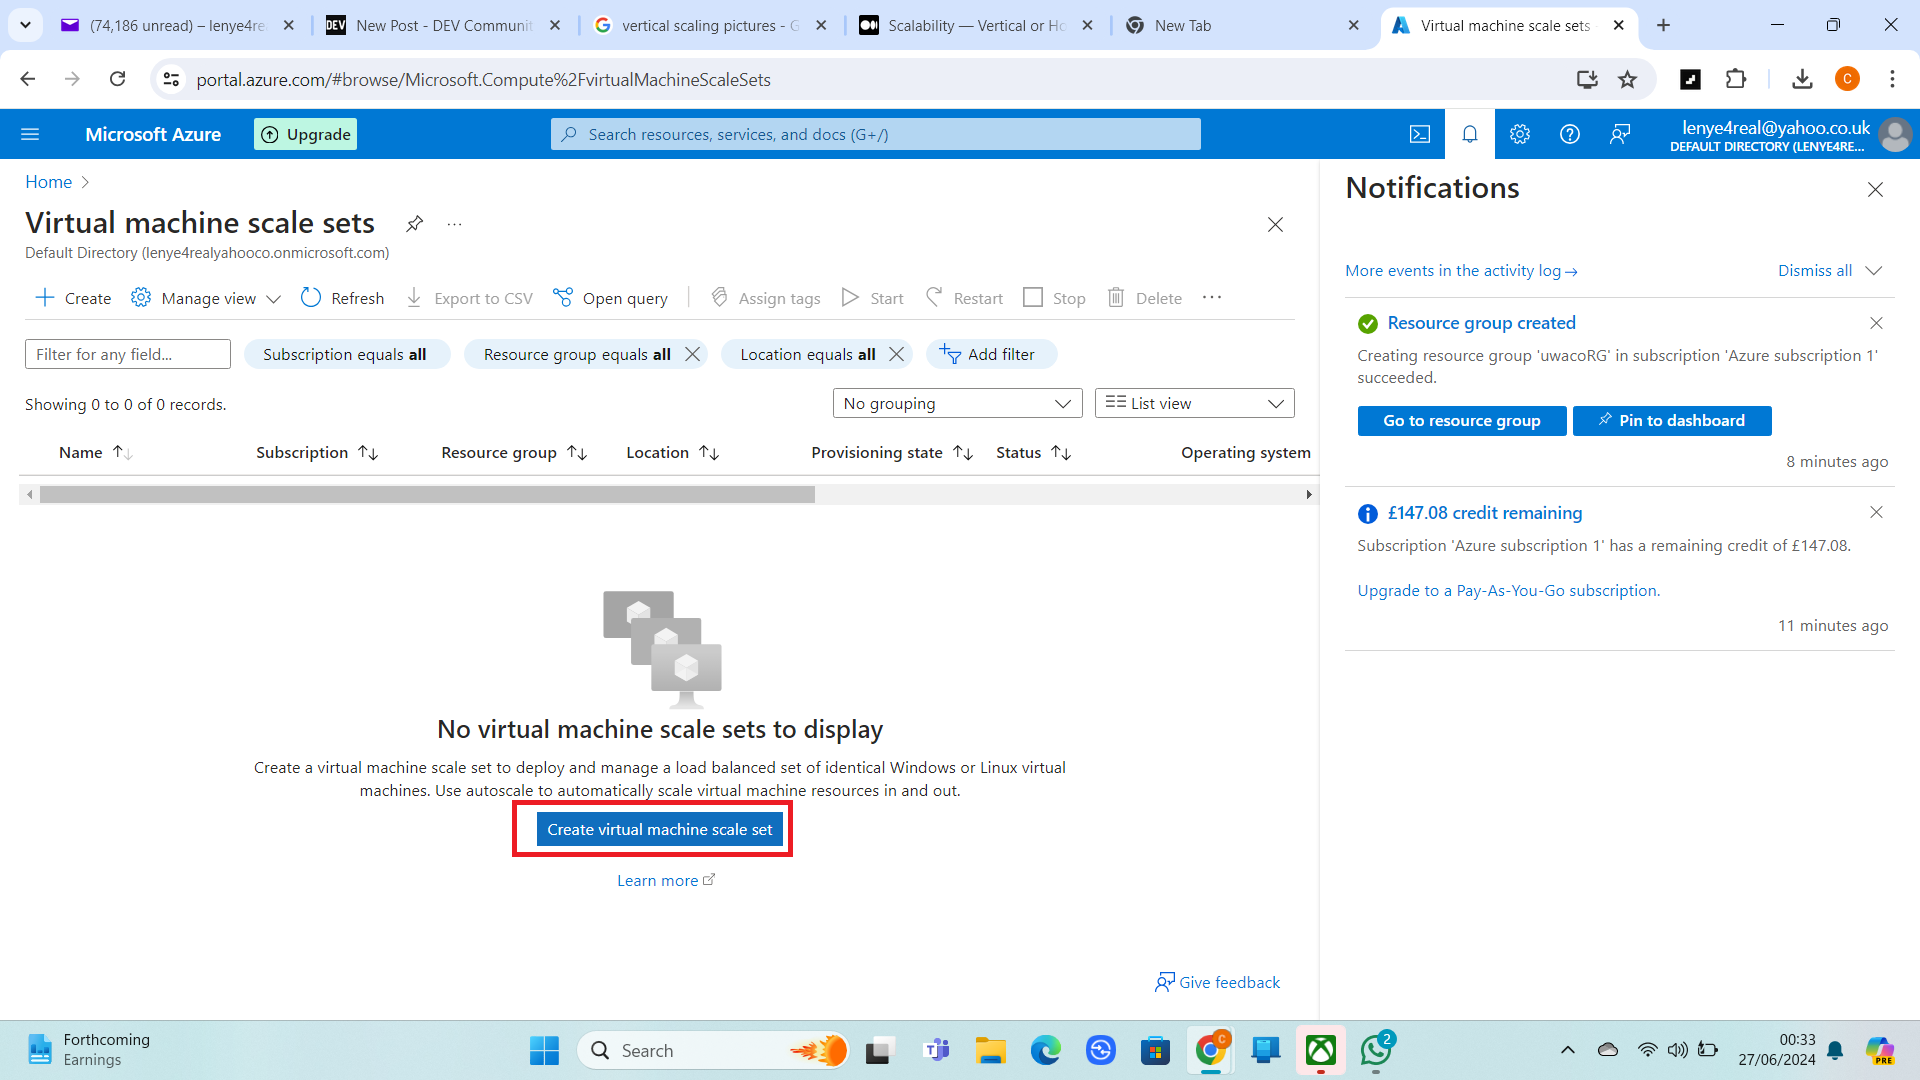Remove the Resource group equals all filter
1920x1080 pixels.
pos(692,354)
